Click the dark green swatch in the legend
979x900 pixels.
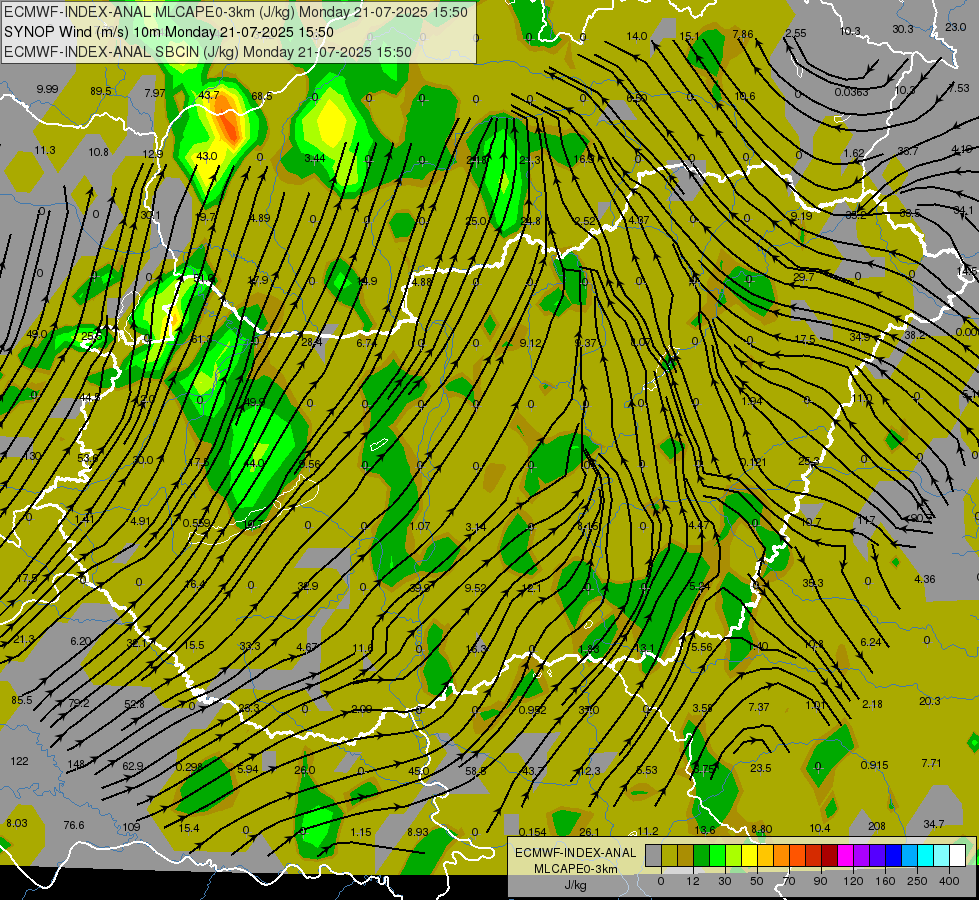(701, 855)
